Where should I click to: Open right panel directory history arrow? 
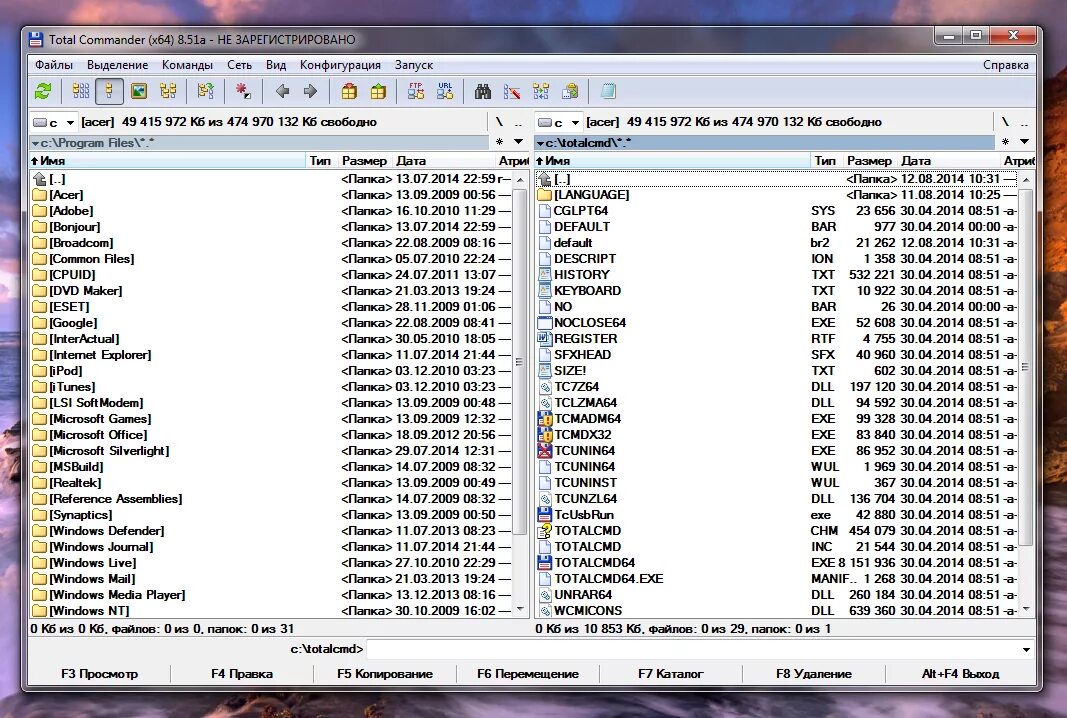click(1024, 142)
